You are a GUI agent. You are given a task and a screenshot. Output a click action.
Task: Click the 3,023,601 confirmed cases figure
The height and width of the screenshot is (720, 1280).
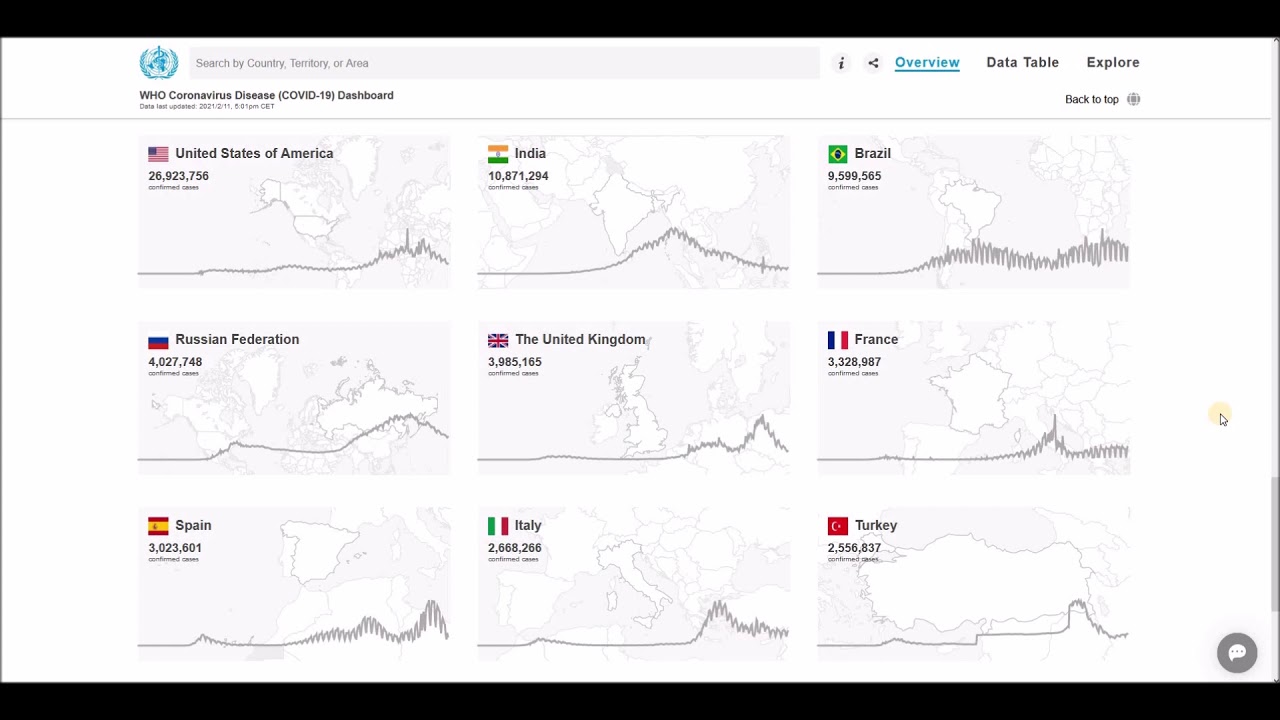175,548
